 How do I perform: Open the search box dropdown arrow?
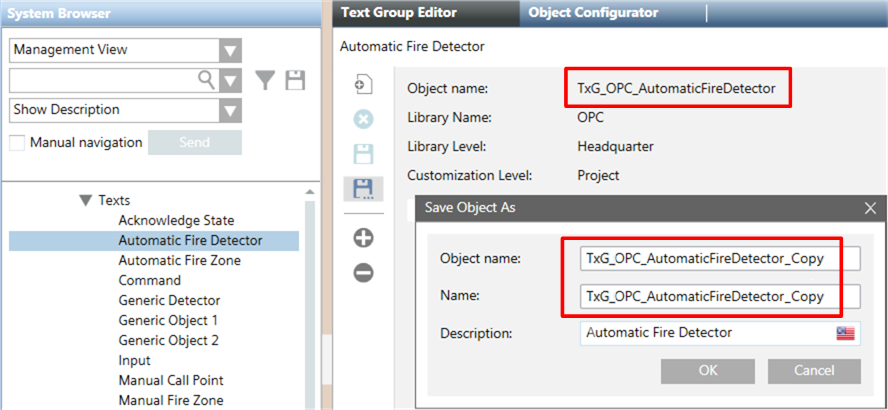[231, 80]
